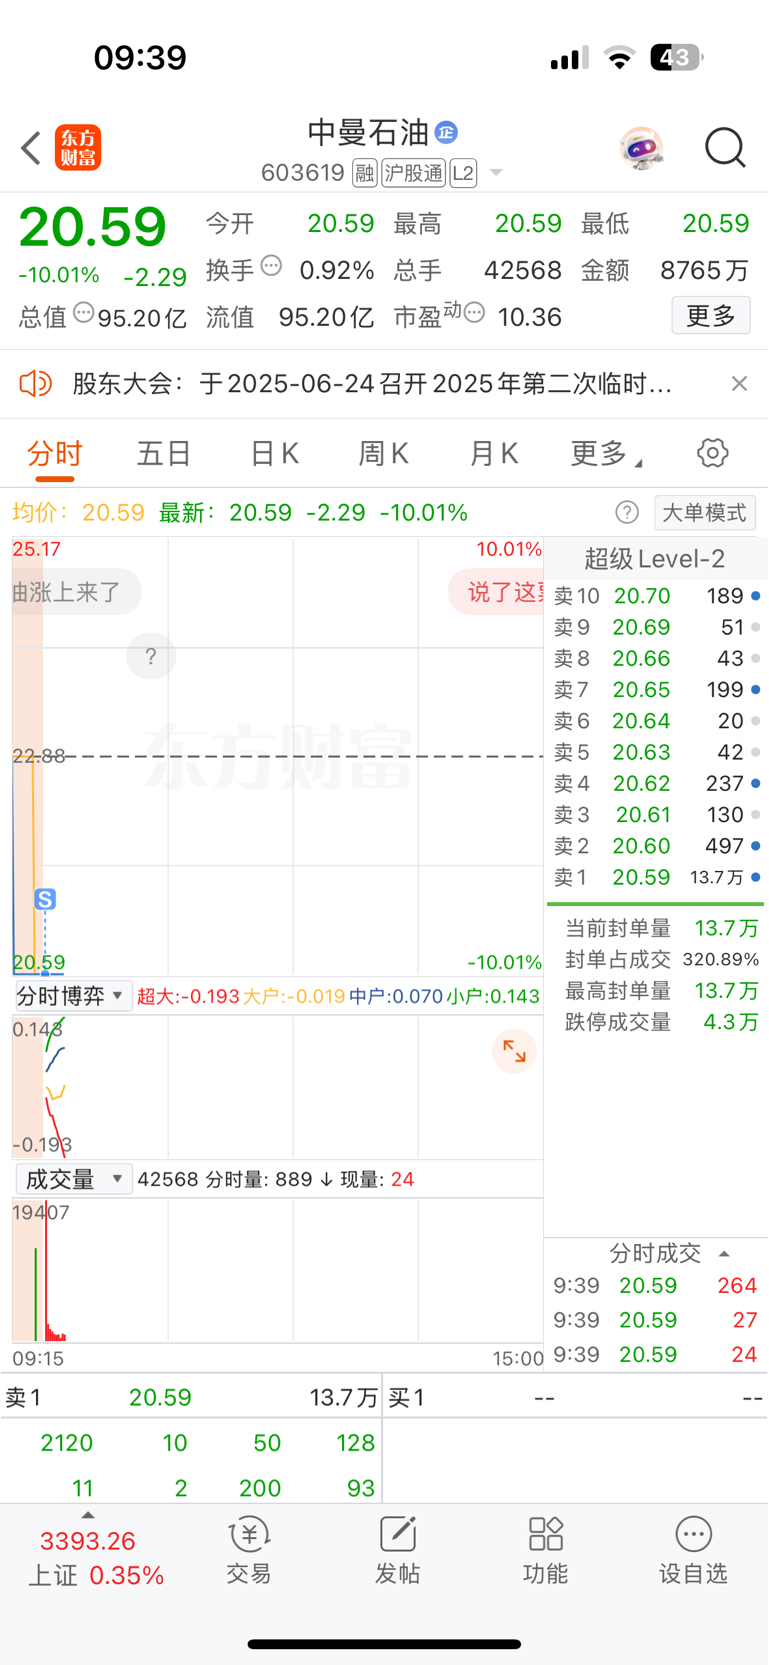The image size is (769, 1665).
Task: Open the 分时博弈 indicator dropdown
Action: coord(73,996)
